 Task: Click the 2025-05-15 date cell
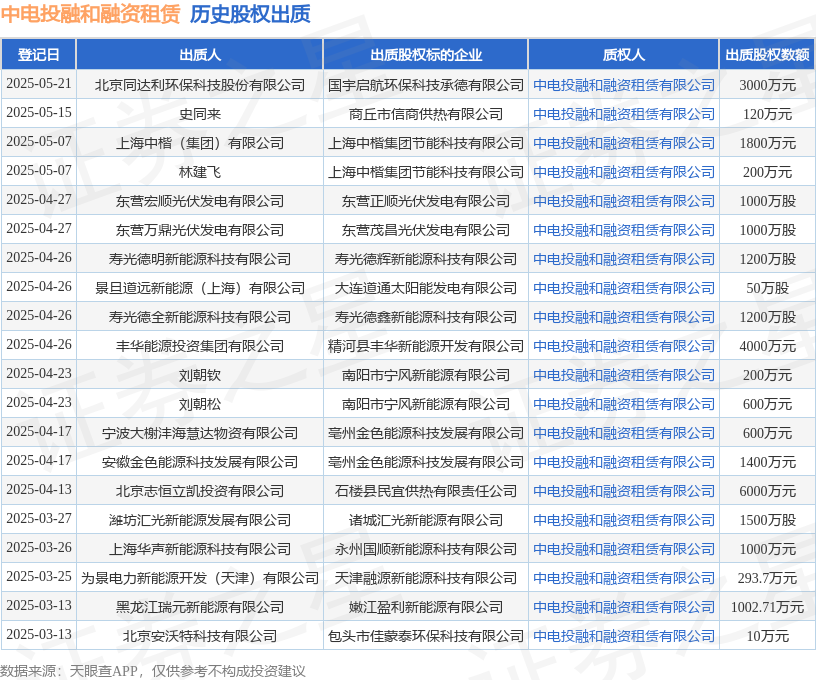[39, 112]
